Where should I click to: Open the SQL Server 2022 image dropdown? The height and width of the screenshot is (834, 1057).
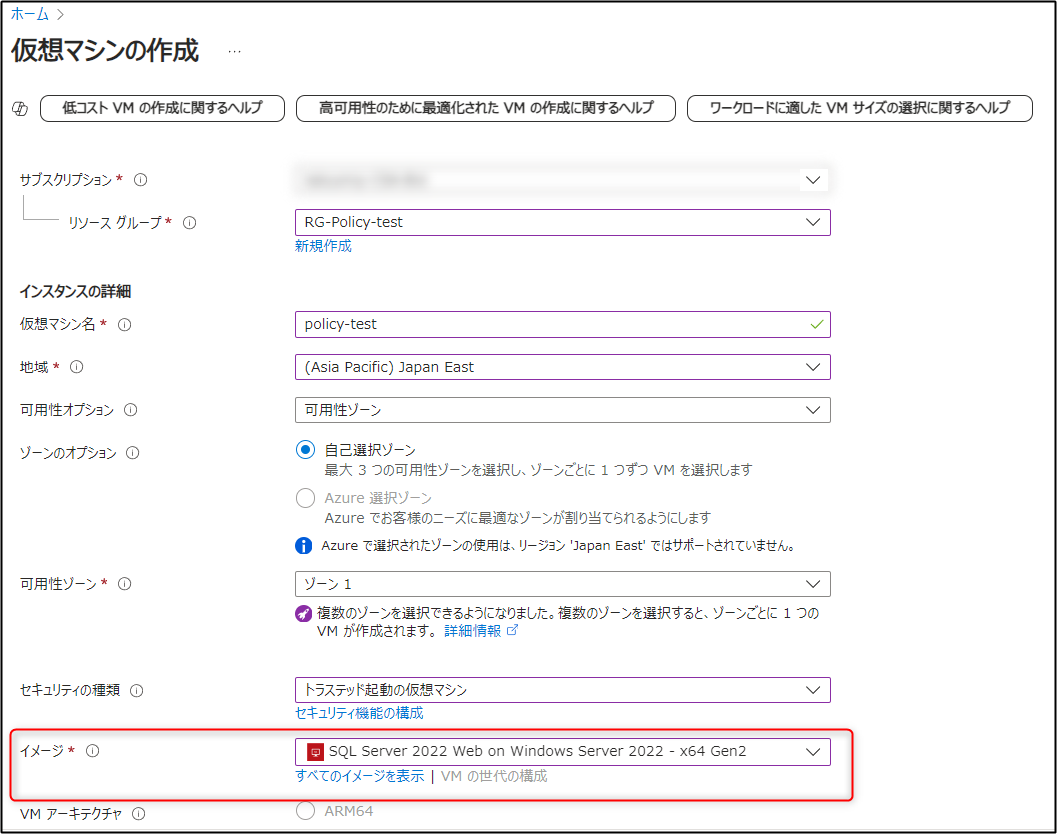tap(562, 752)
